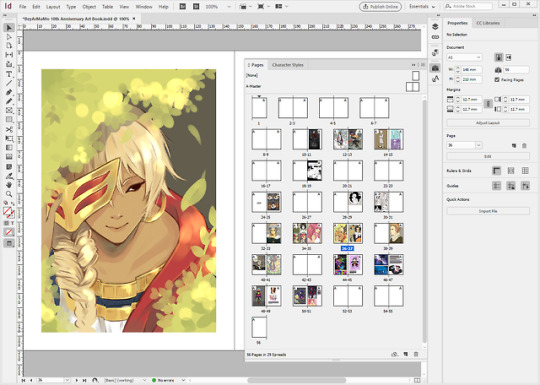The width and height of the screenshot is (540, 385).
Task: Toggle Show Rulers in Rulers & Grids
Action: pyautogui.click(x=496, y=171)
